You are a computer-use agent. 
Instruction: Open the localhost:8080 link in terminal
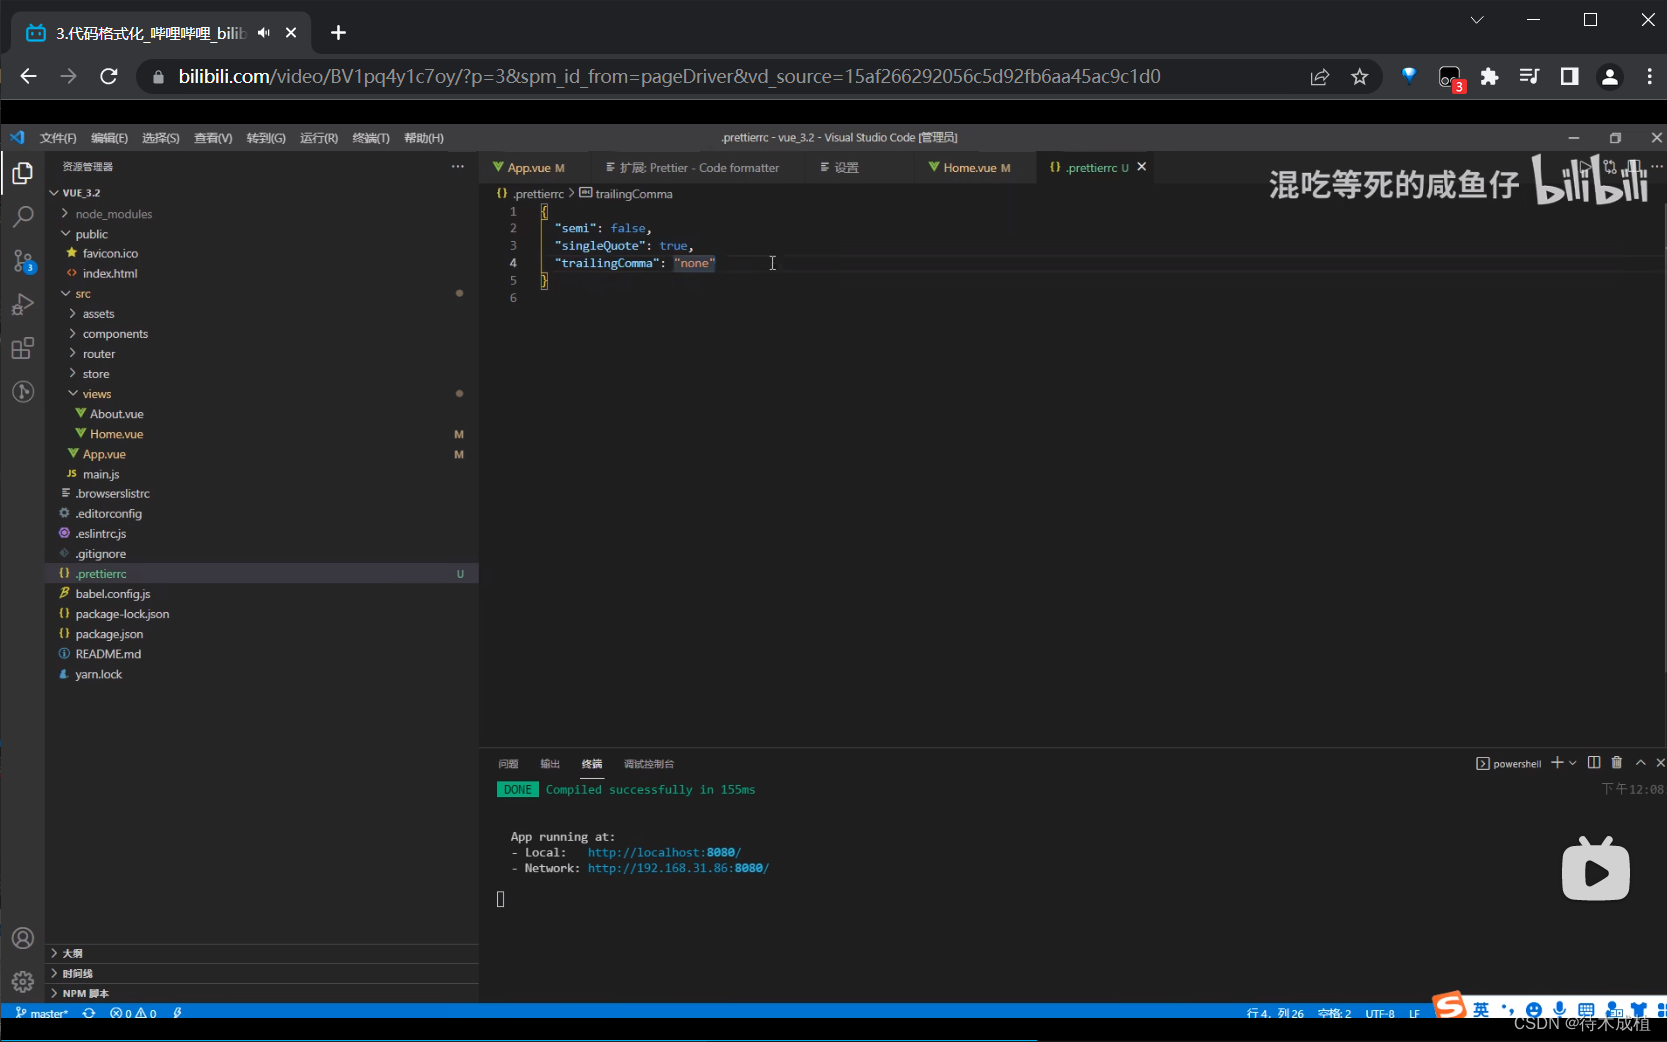(x=664, y=852)
